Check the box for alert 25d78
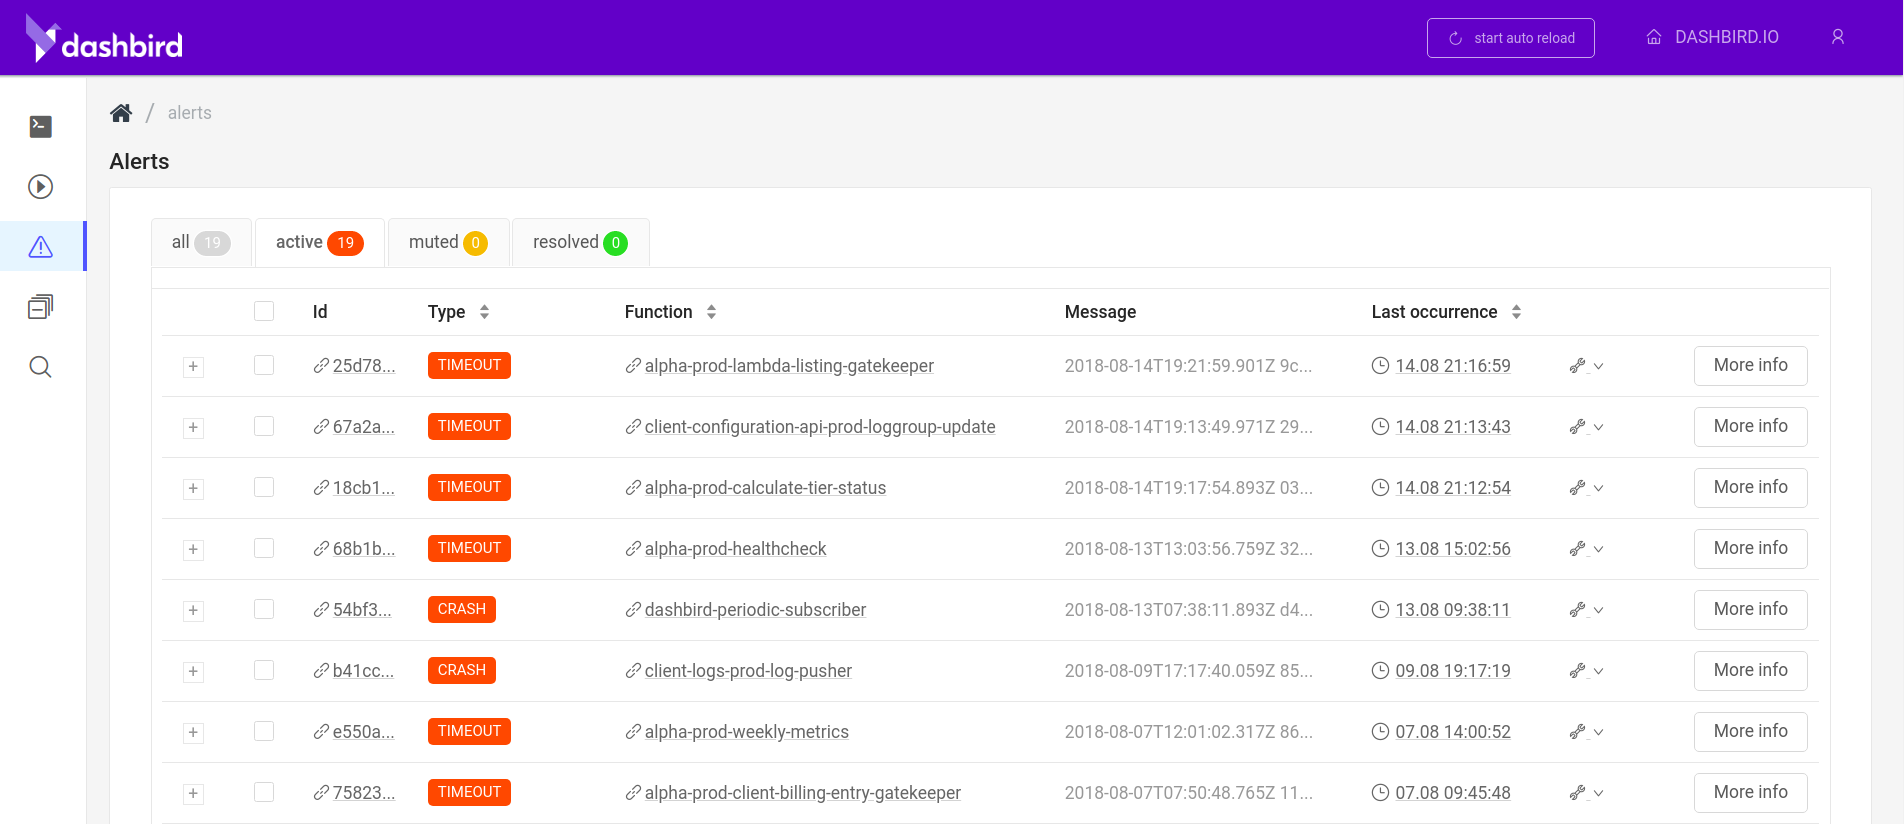The height and width of the screenshot is (824, 1904). [264, 365]
